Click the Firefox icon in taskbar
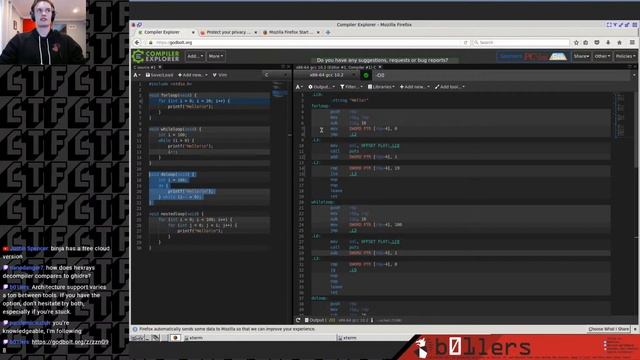The width and height of the screenshot is (640, 360). 176,338
